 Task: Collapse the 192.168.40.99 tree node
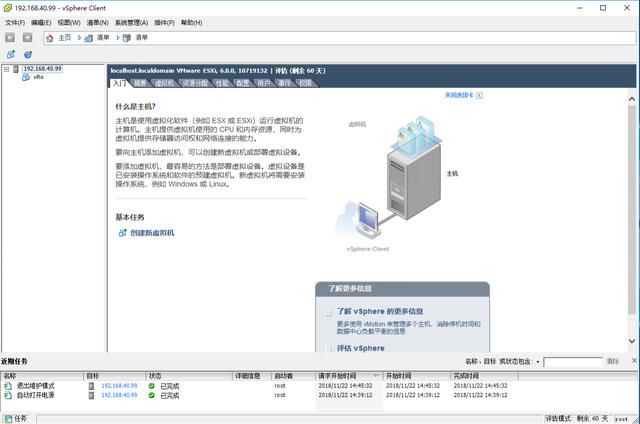click(x=7, y=69)
